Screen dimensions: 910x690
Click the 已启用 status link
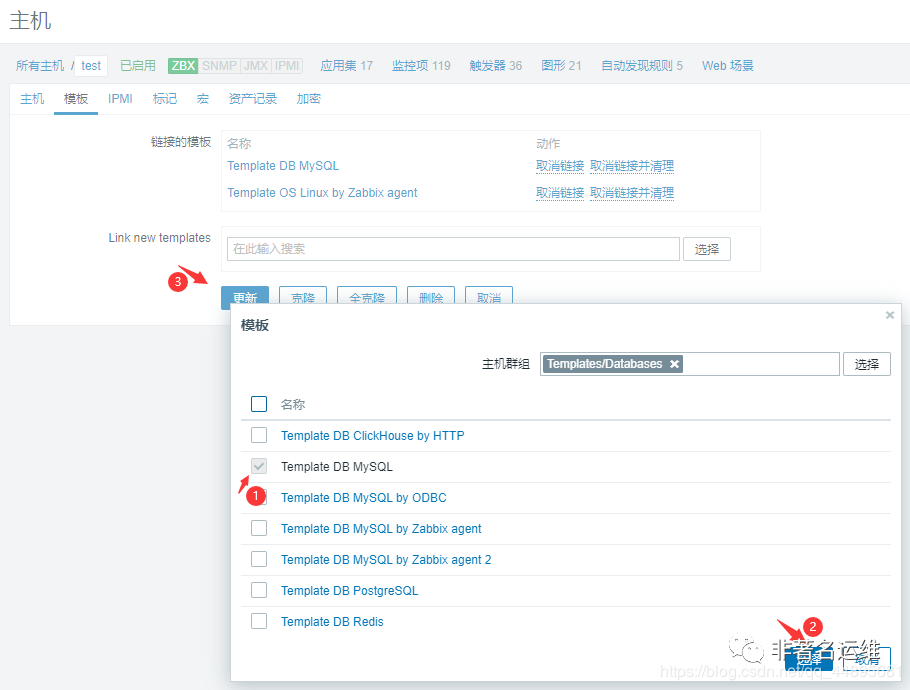pyautogui.click(x=138, y=66)
